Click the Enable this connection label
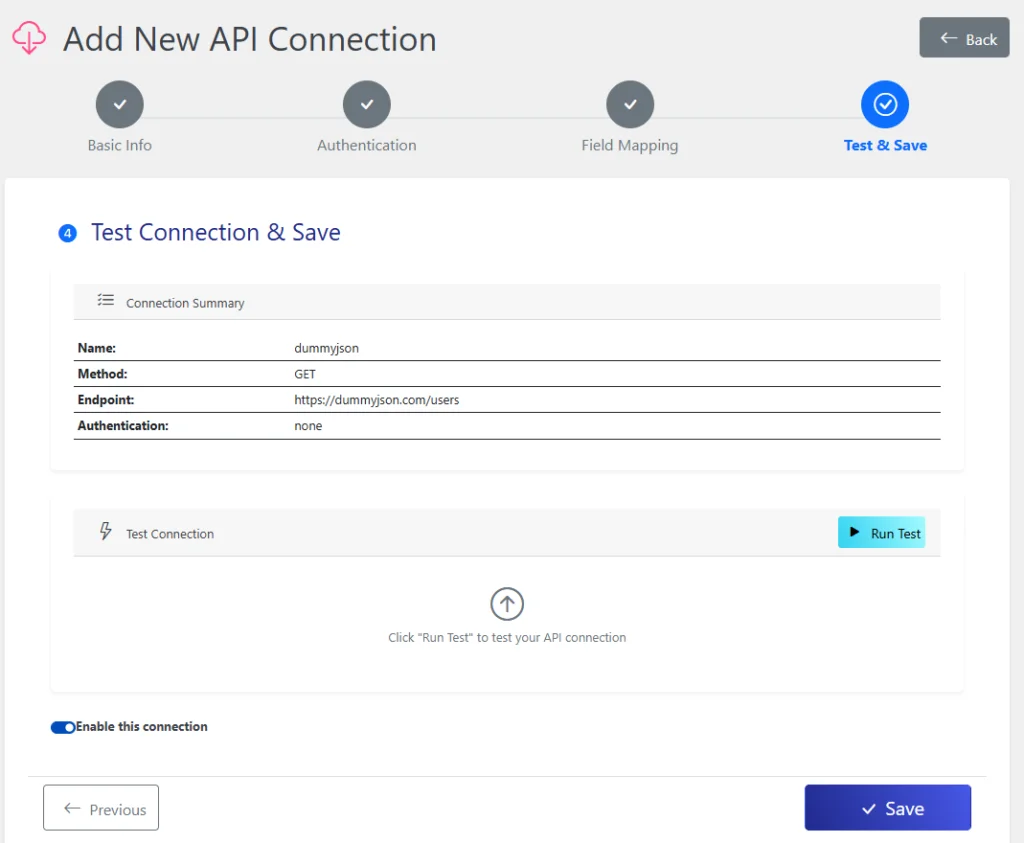The height and width of the screenshot is (843, 1024). 142,727
